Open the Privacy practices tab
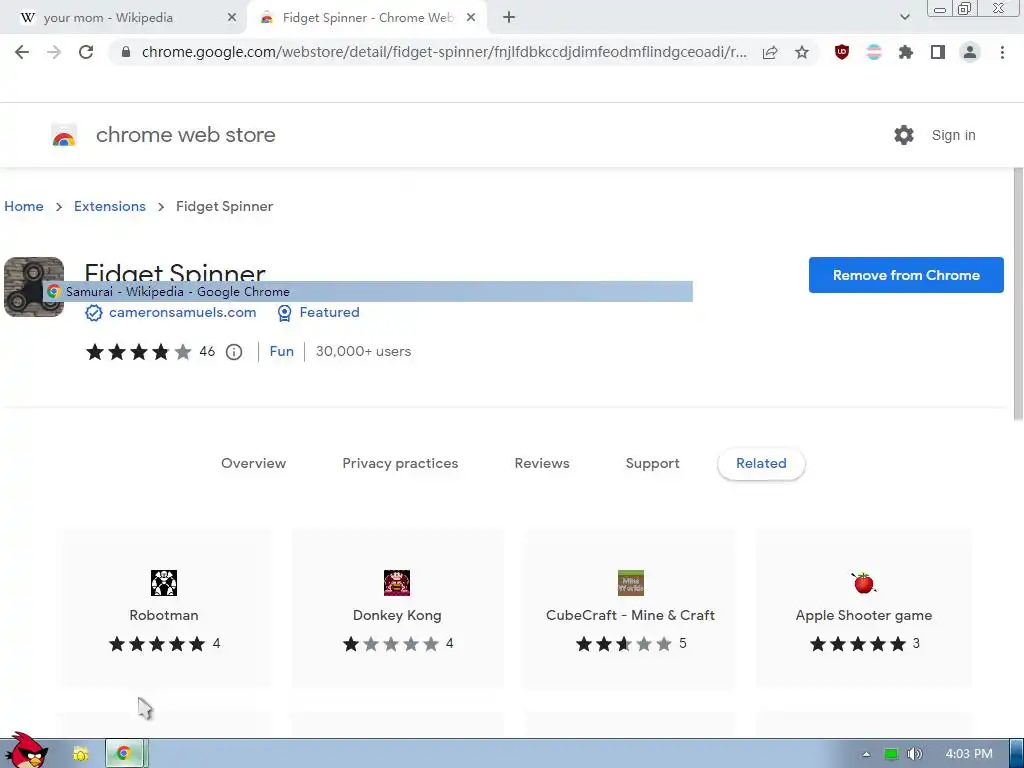The image size is (1024, 768). pyautogui.click(x=400, y=464)
